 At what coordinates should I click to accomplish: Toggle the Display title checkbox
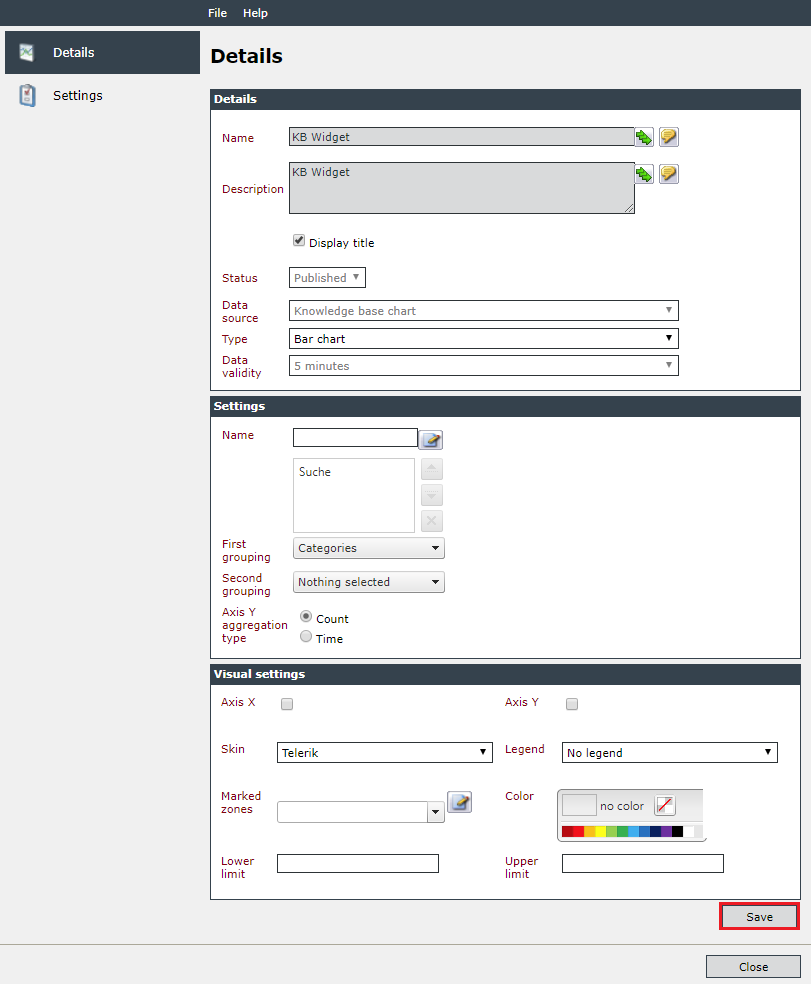(x=299, y=241)
